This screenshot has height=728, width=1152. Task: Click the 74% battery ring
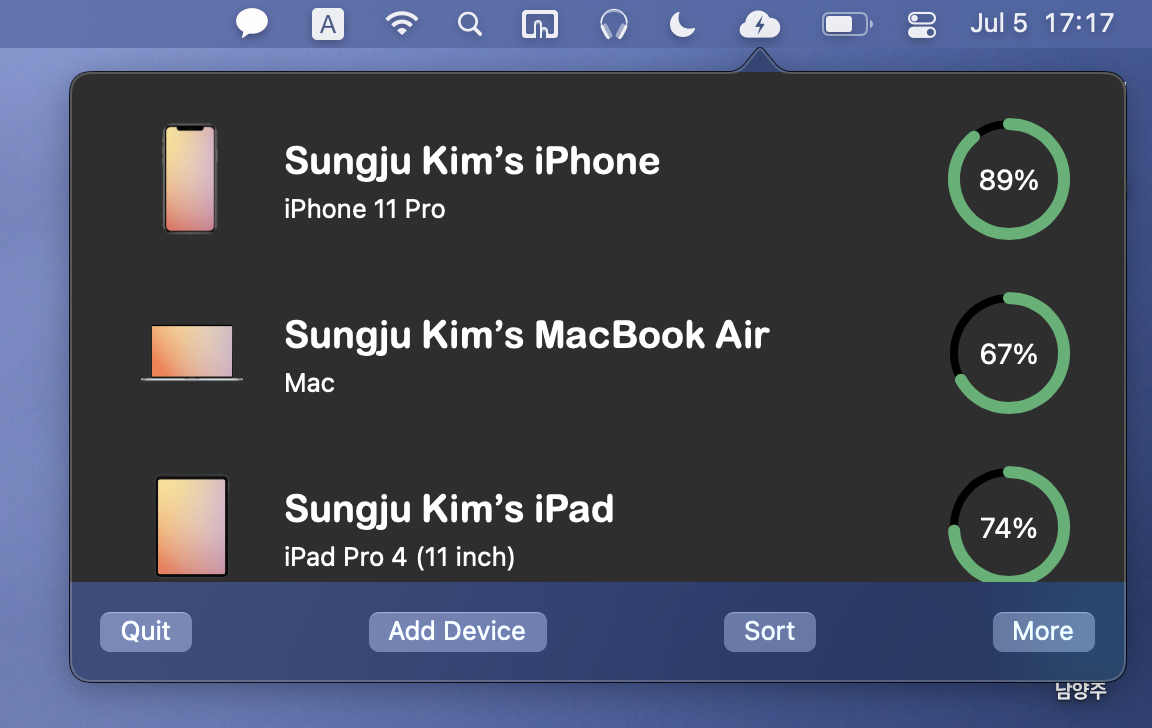pyautogui.click(x=1009, y=525)
